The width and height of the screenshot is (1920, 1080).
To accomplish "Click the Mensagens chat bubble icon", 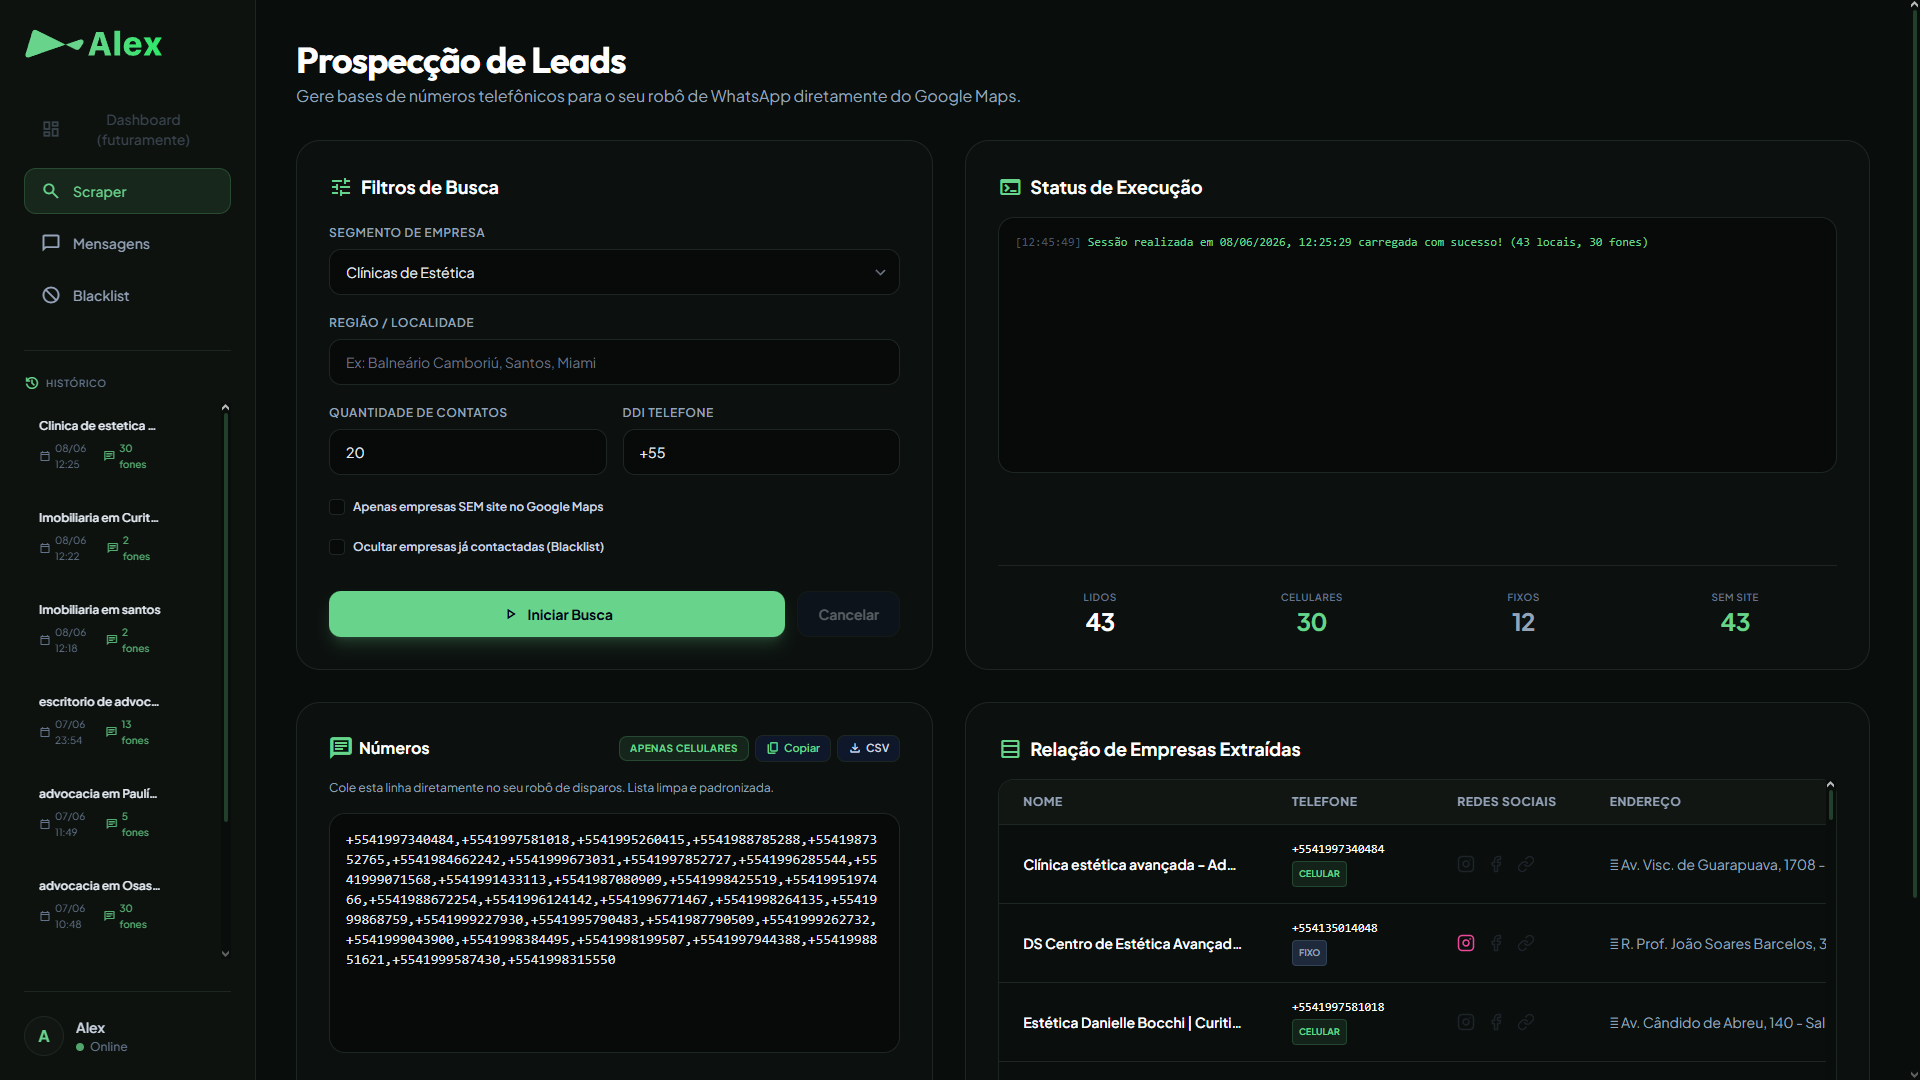I will pos(50,243).
